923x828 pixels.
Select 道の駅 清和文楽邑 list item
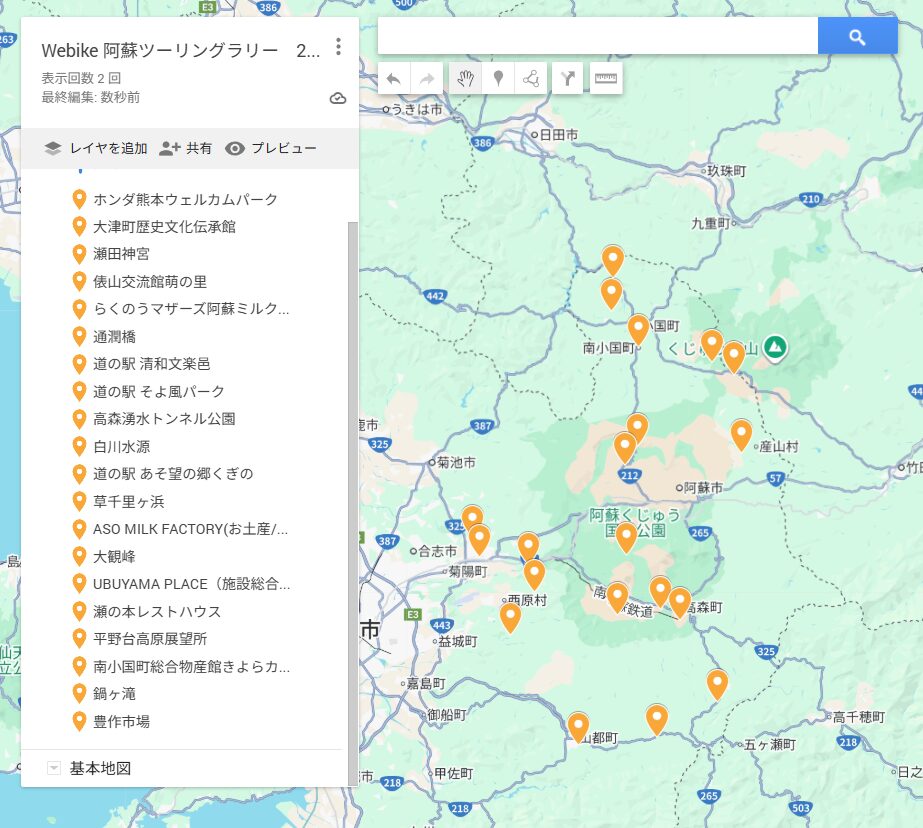pyautogui.click(x=151, y=364)
